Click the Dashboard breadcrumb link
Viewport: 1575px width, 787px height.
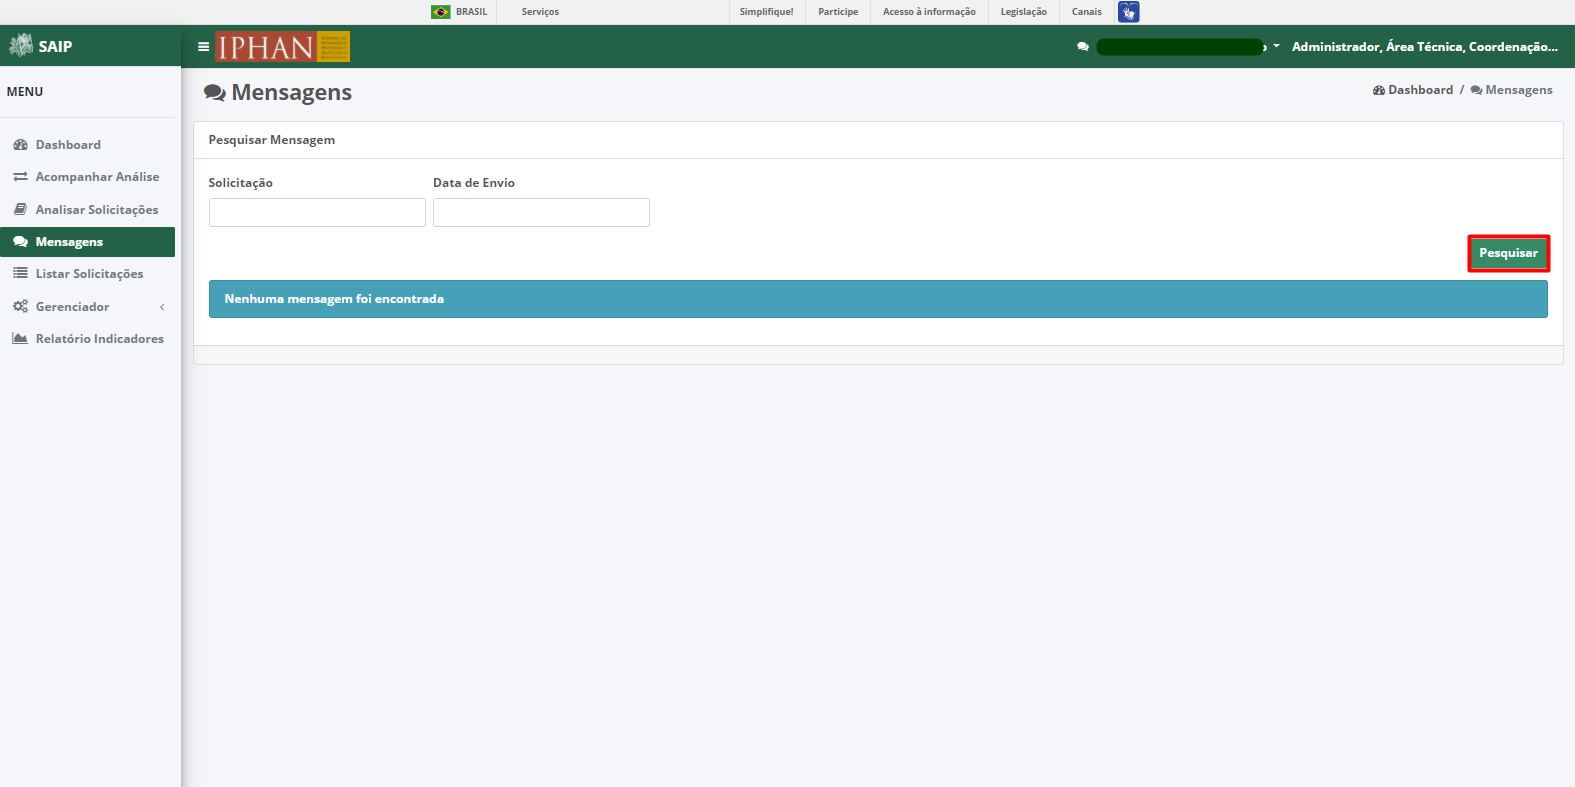click(x=1420, y=90)
